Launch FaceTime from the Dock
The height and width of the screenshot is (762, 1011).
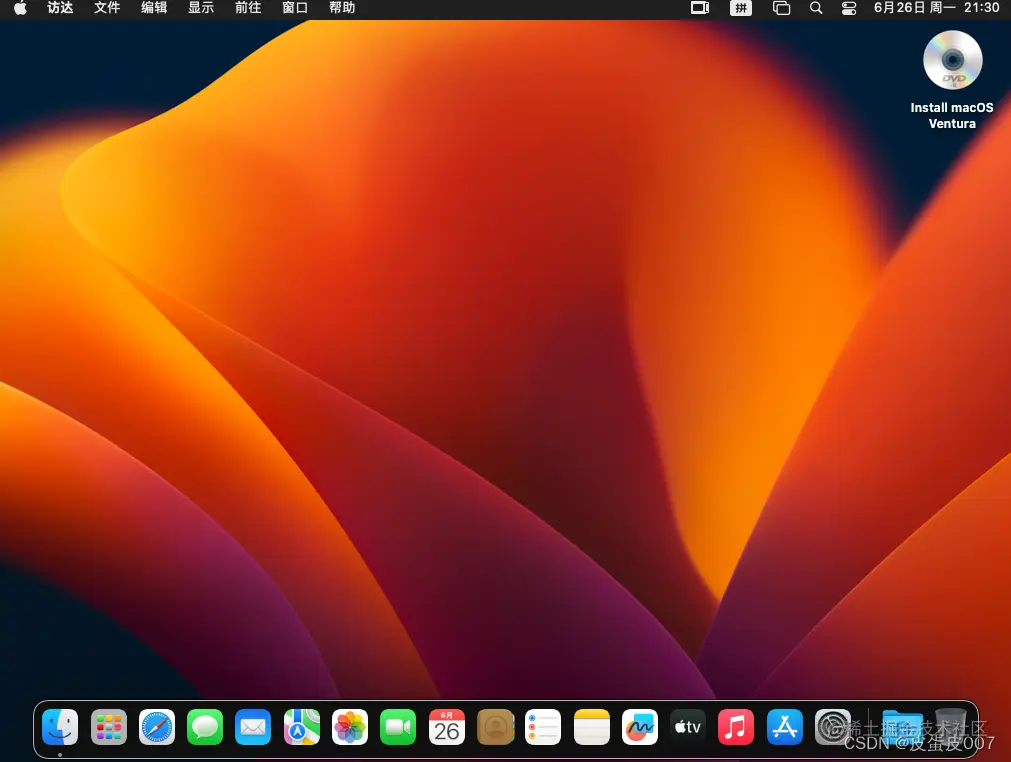tap(398, 727)
